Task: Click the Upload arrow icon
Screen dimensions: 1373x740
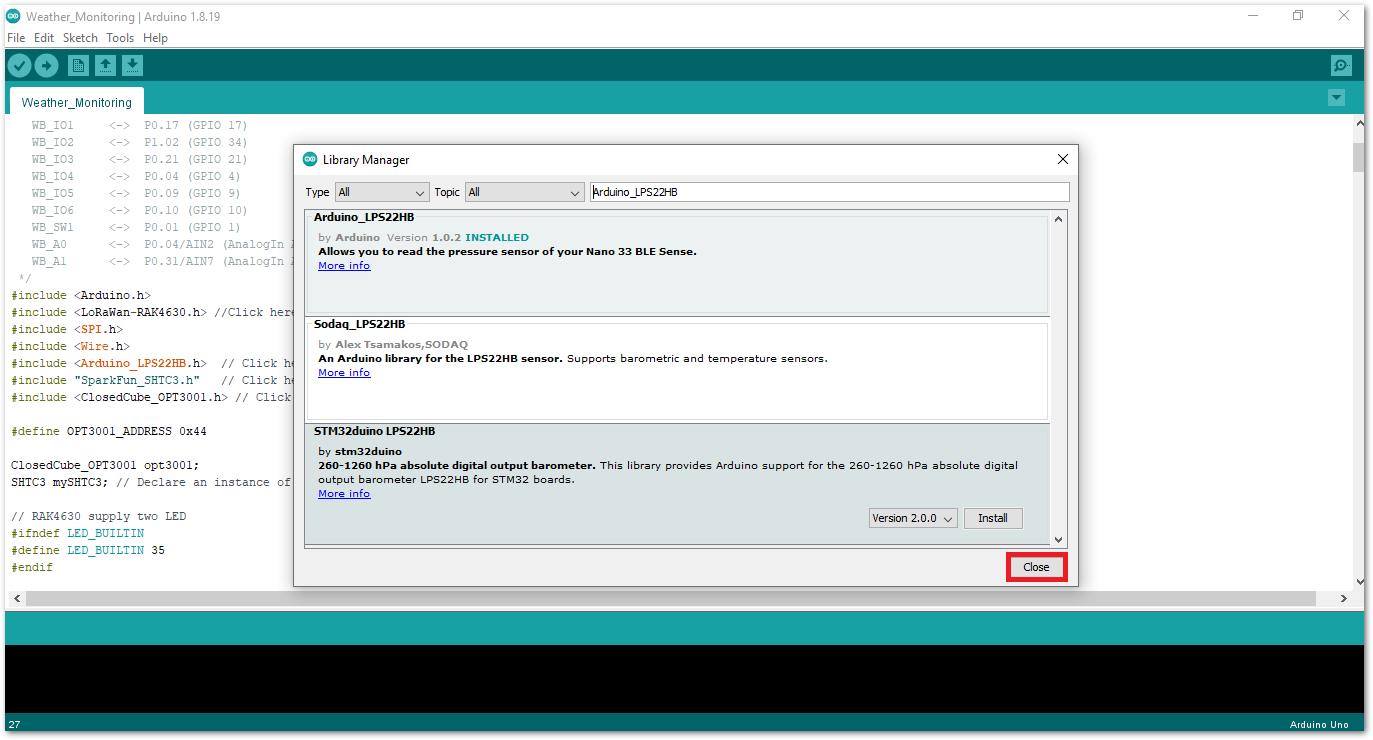Action: (47, 66)
